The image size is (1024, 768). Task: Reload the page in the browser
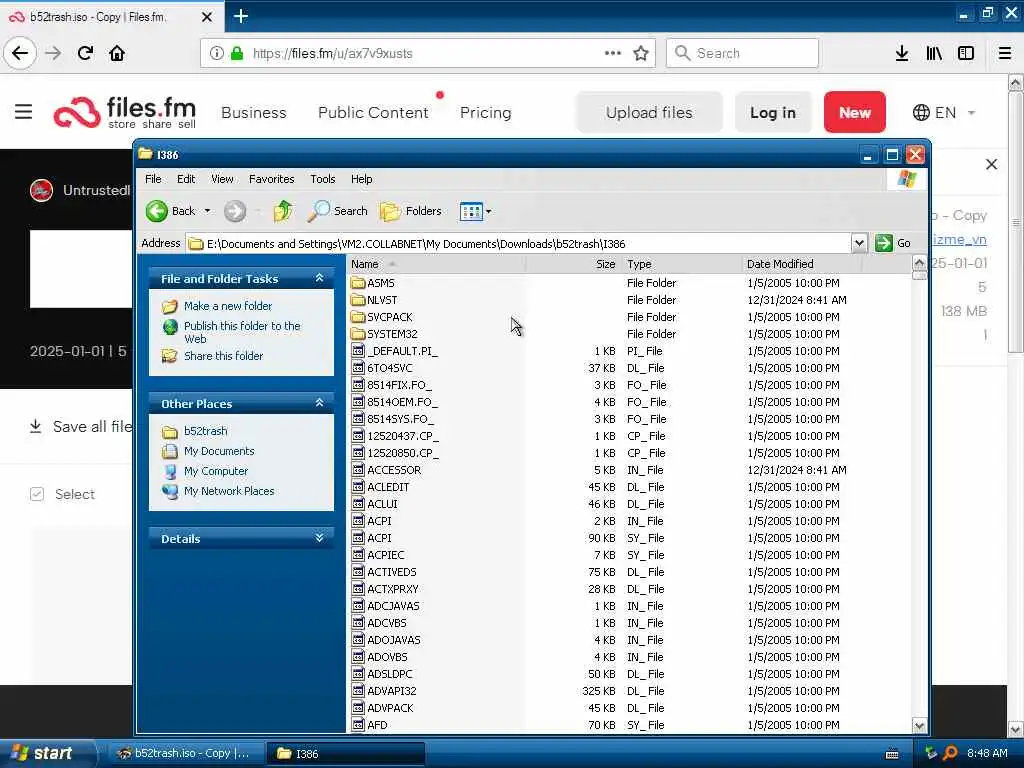click(x=86, y=53)
